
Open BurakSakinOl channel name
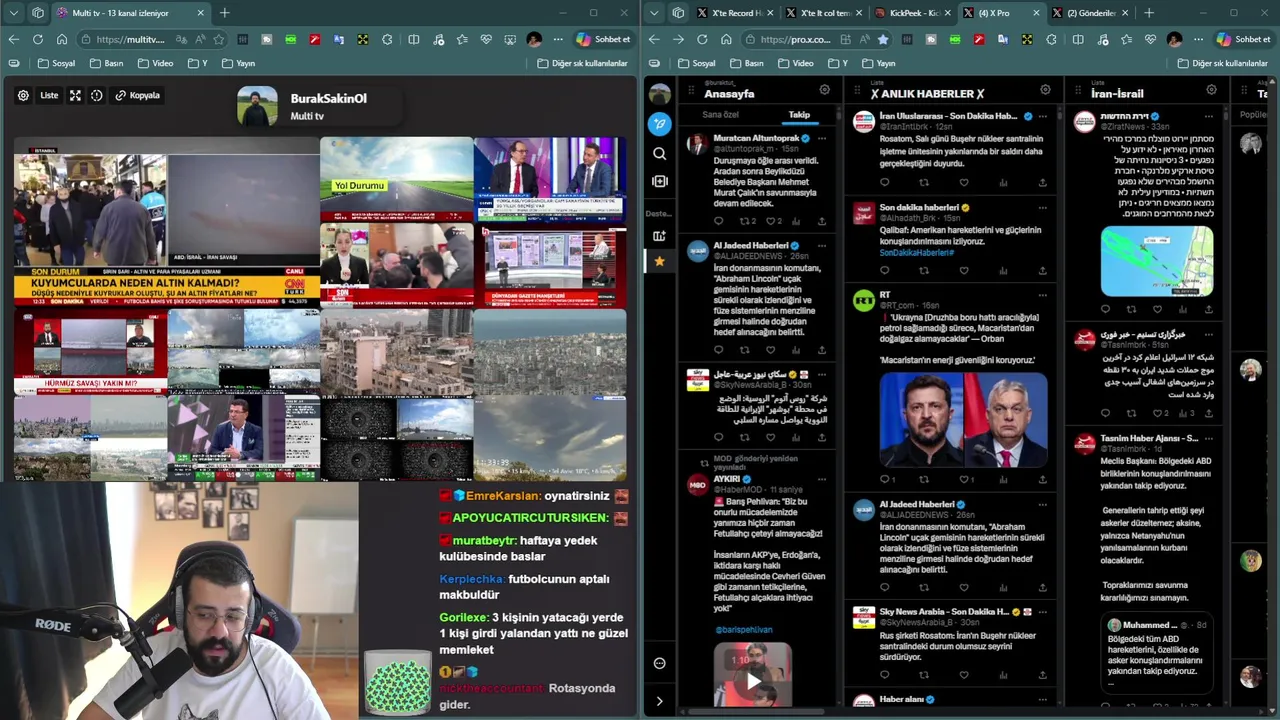click(x=328, y=98)
